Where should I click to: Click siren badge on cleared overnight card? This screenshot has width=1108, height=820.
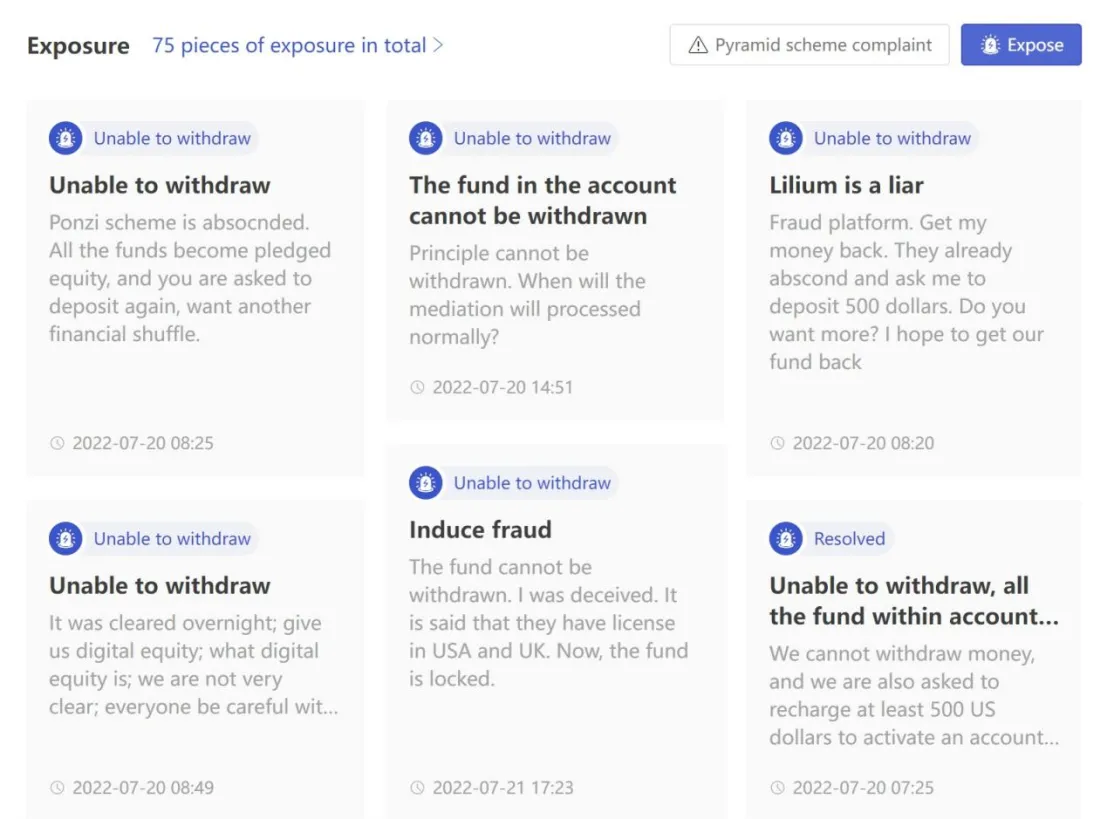(x=66, y=539)
